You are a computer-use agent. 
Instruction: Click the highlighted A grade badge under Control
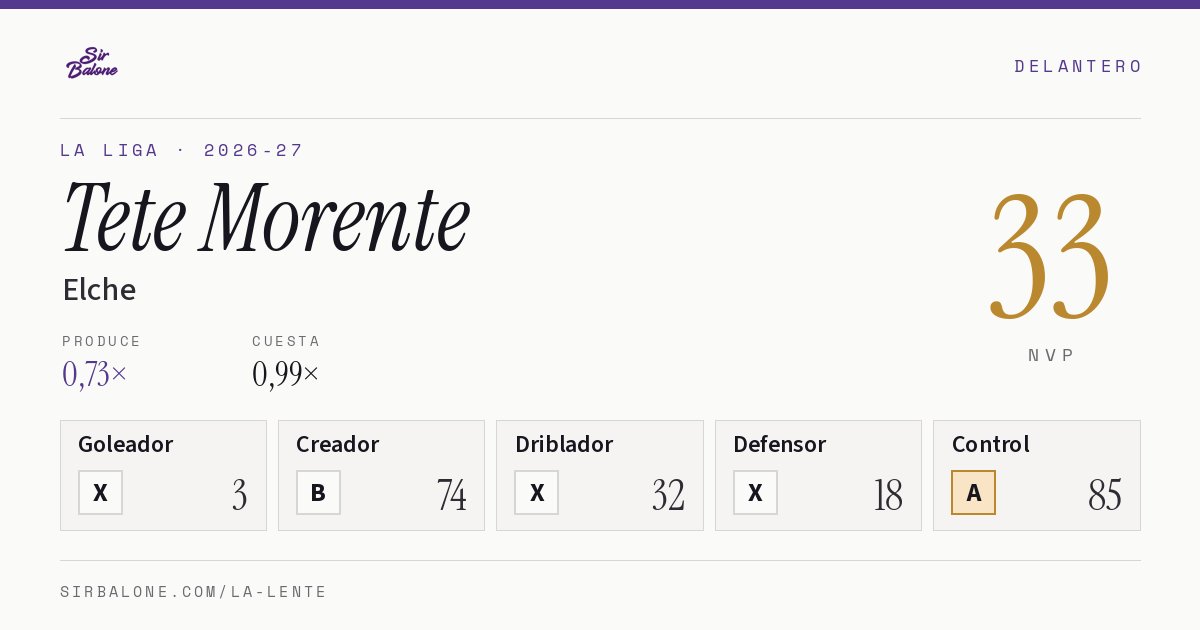973,493
